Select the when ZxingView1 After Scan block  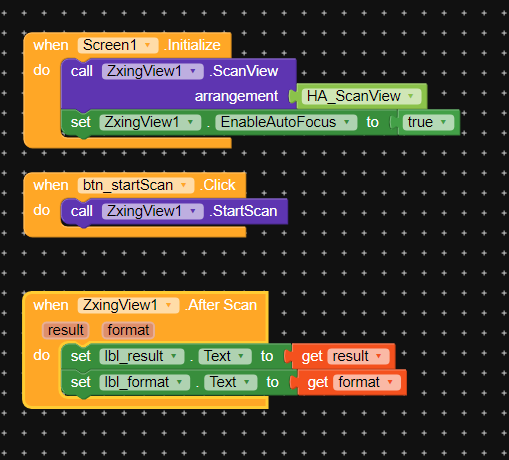click(x=146, y=305)
